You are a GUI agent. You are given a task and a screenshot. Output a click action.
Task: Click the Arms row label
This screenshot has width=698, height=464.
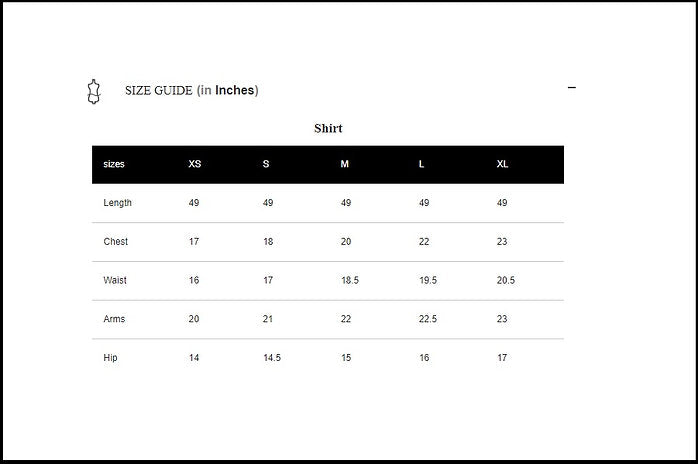coord(114,319)
